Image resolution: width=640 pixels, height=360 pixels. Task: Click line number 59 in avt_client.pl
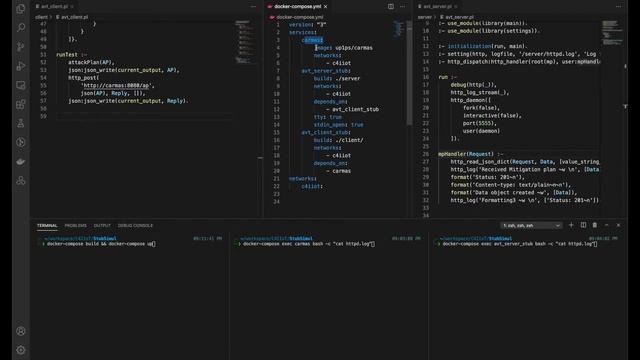43,116
